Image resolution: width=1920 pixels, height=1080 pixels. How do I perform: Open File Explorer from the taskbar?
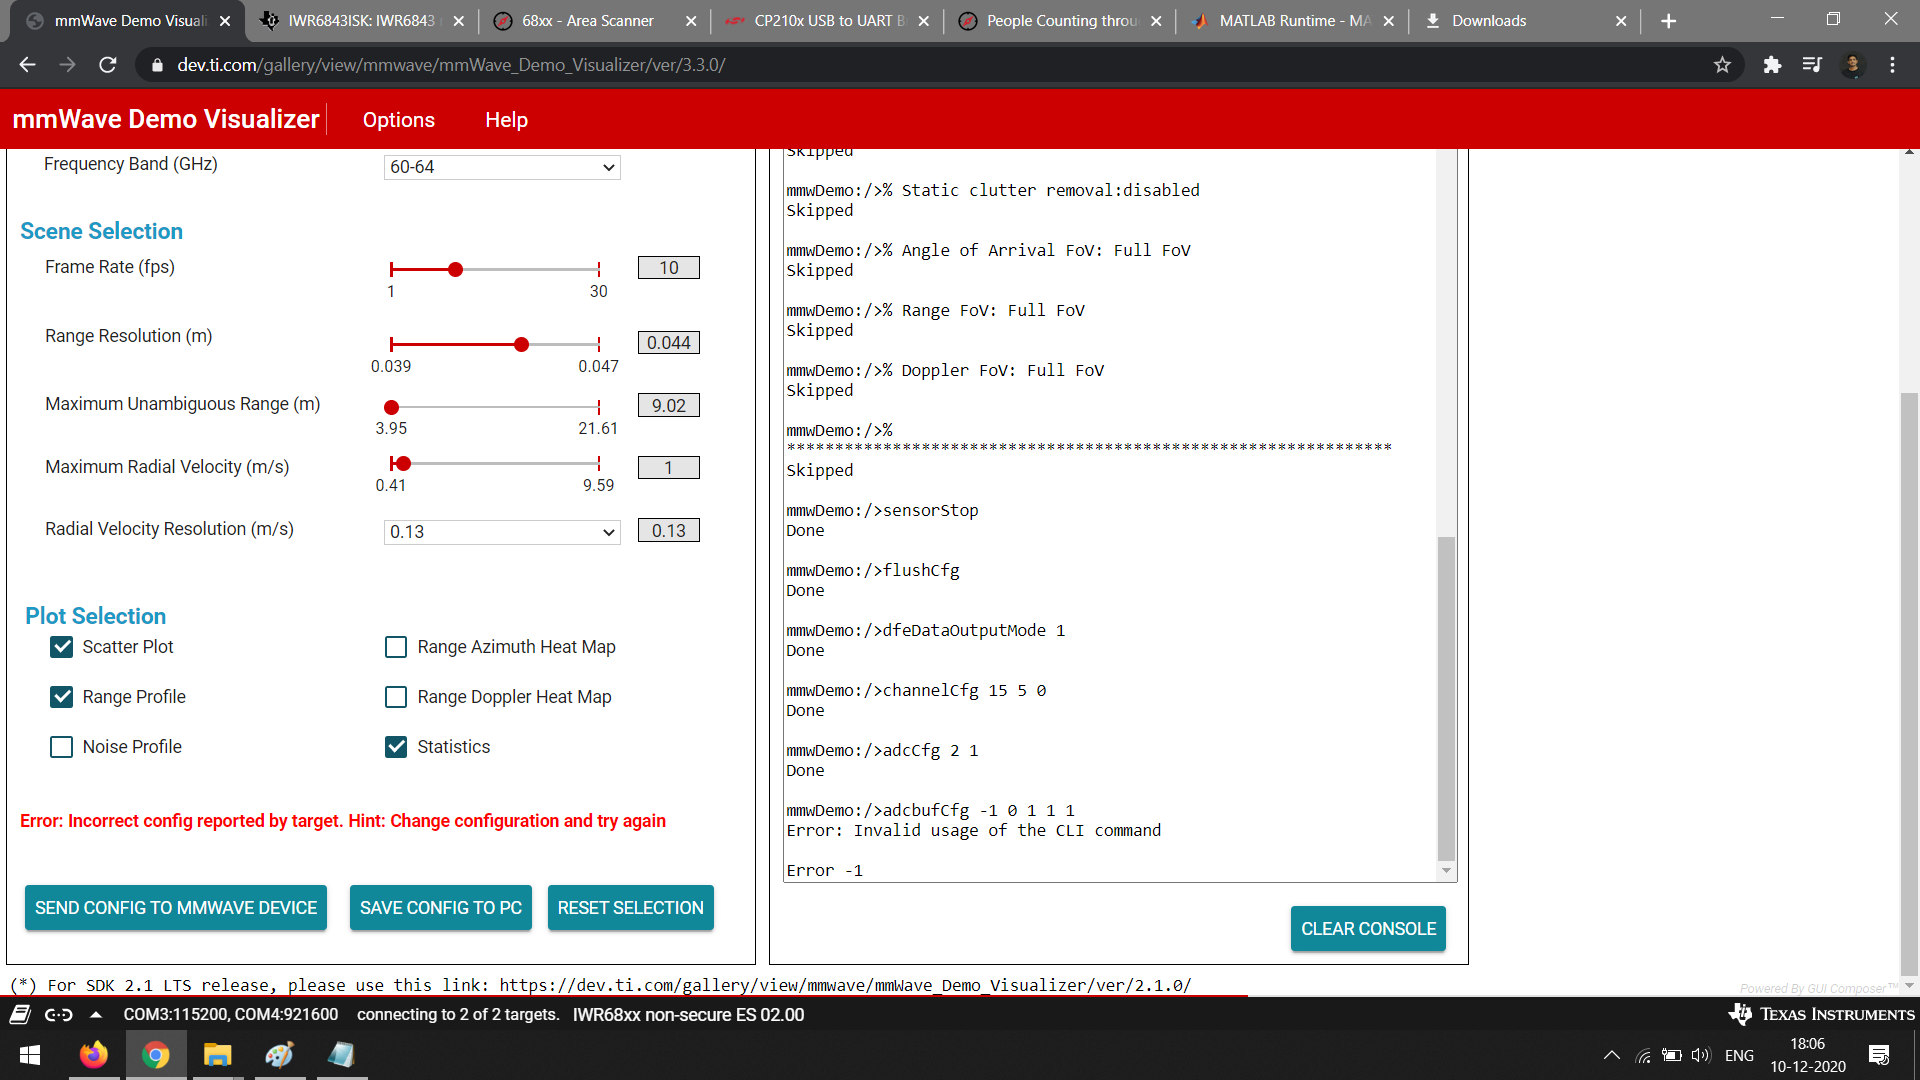[217, 1055]
